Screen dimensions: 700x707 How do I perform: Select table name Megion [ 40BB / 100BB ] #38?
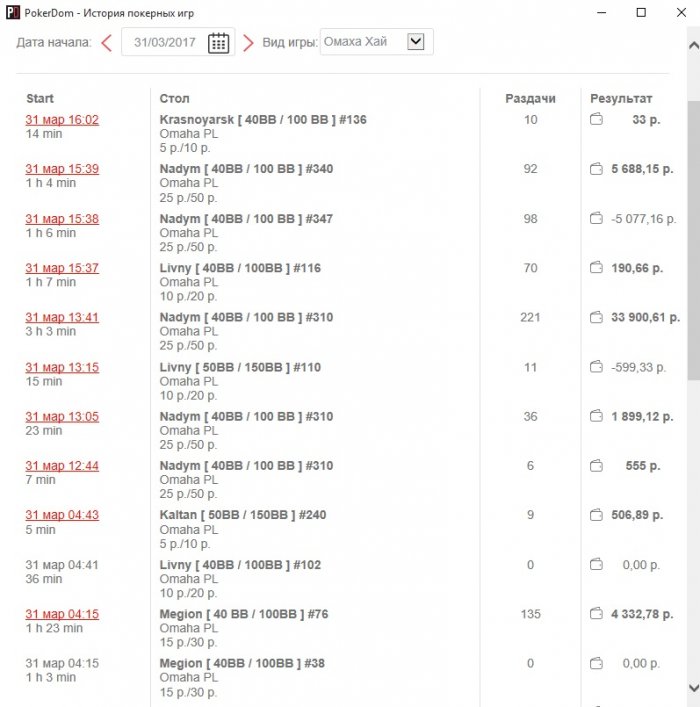tap(242, 663)
